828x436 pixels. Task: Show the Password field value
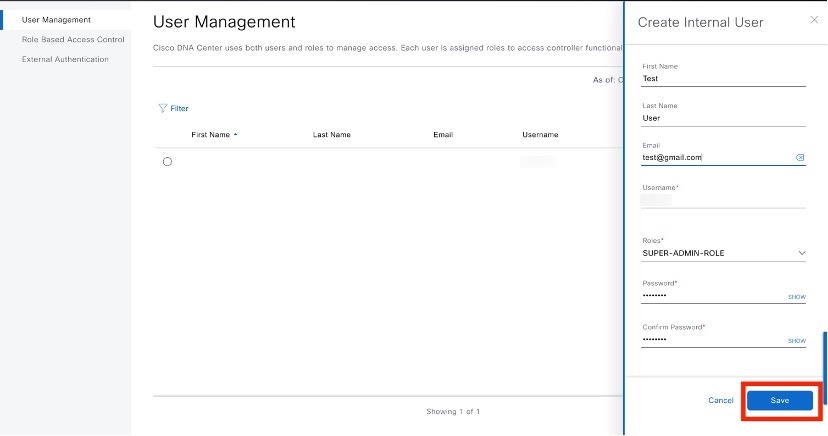797,297
